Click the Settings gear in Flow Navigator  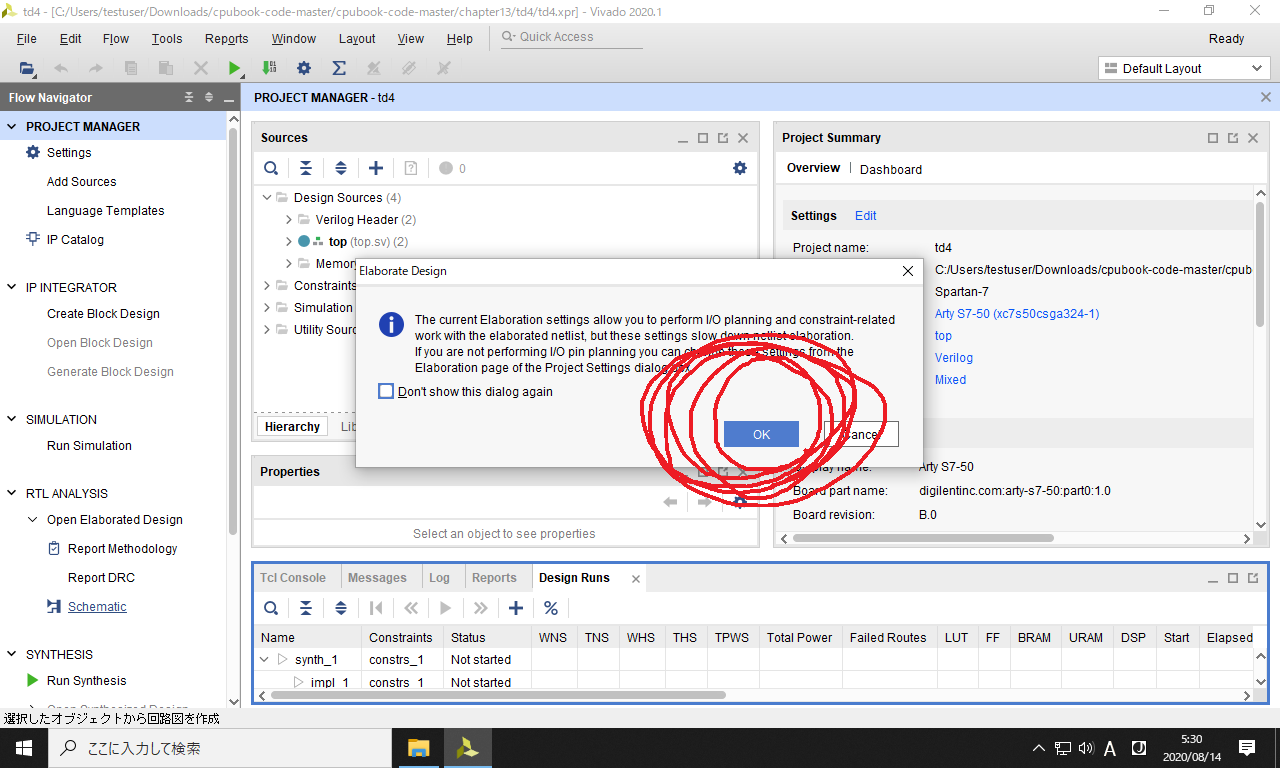tap(33, 152)
